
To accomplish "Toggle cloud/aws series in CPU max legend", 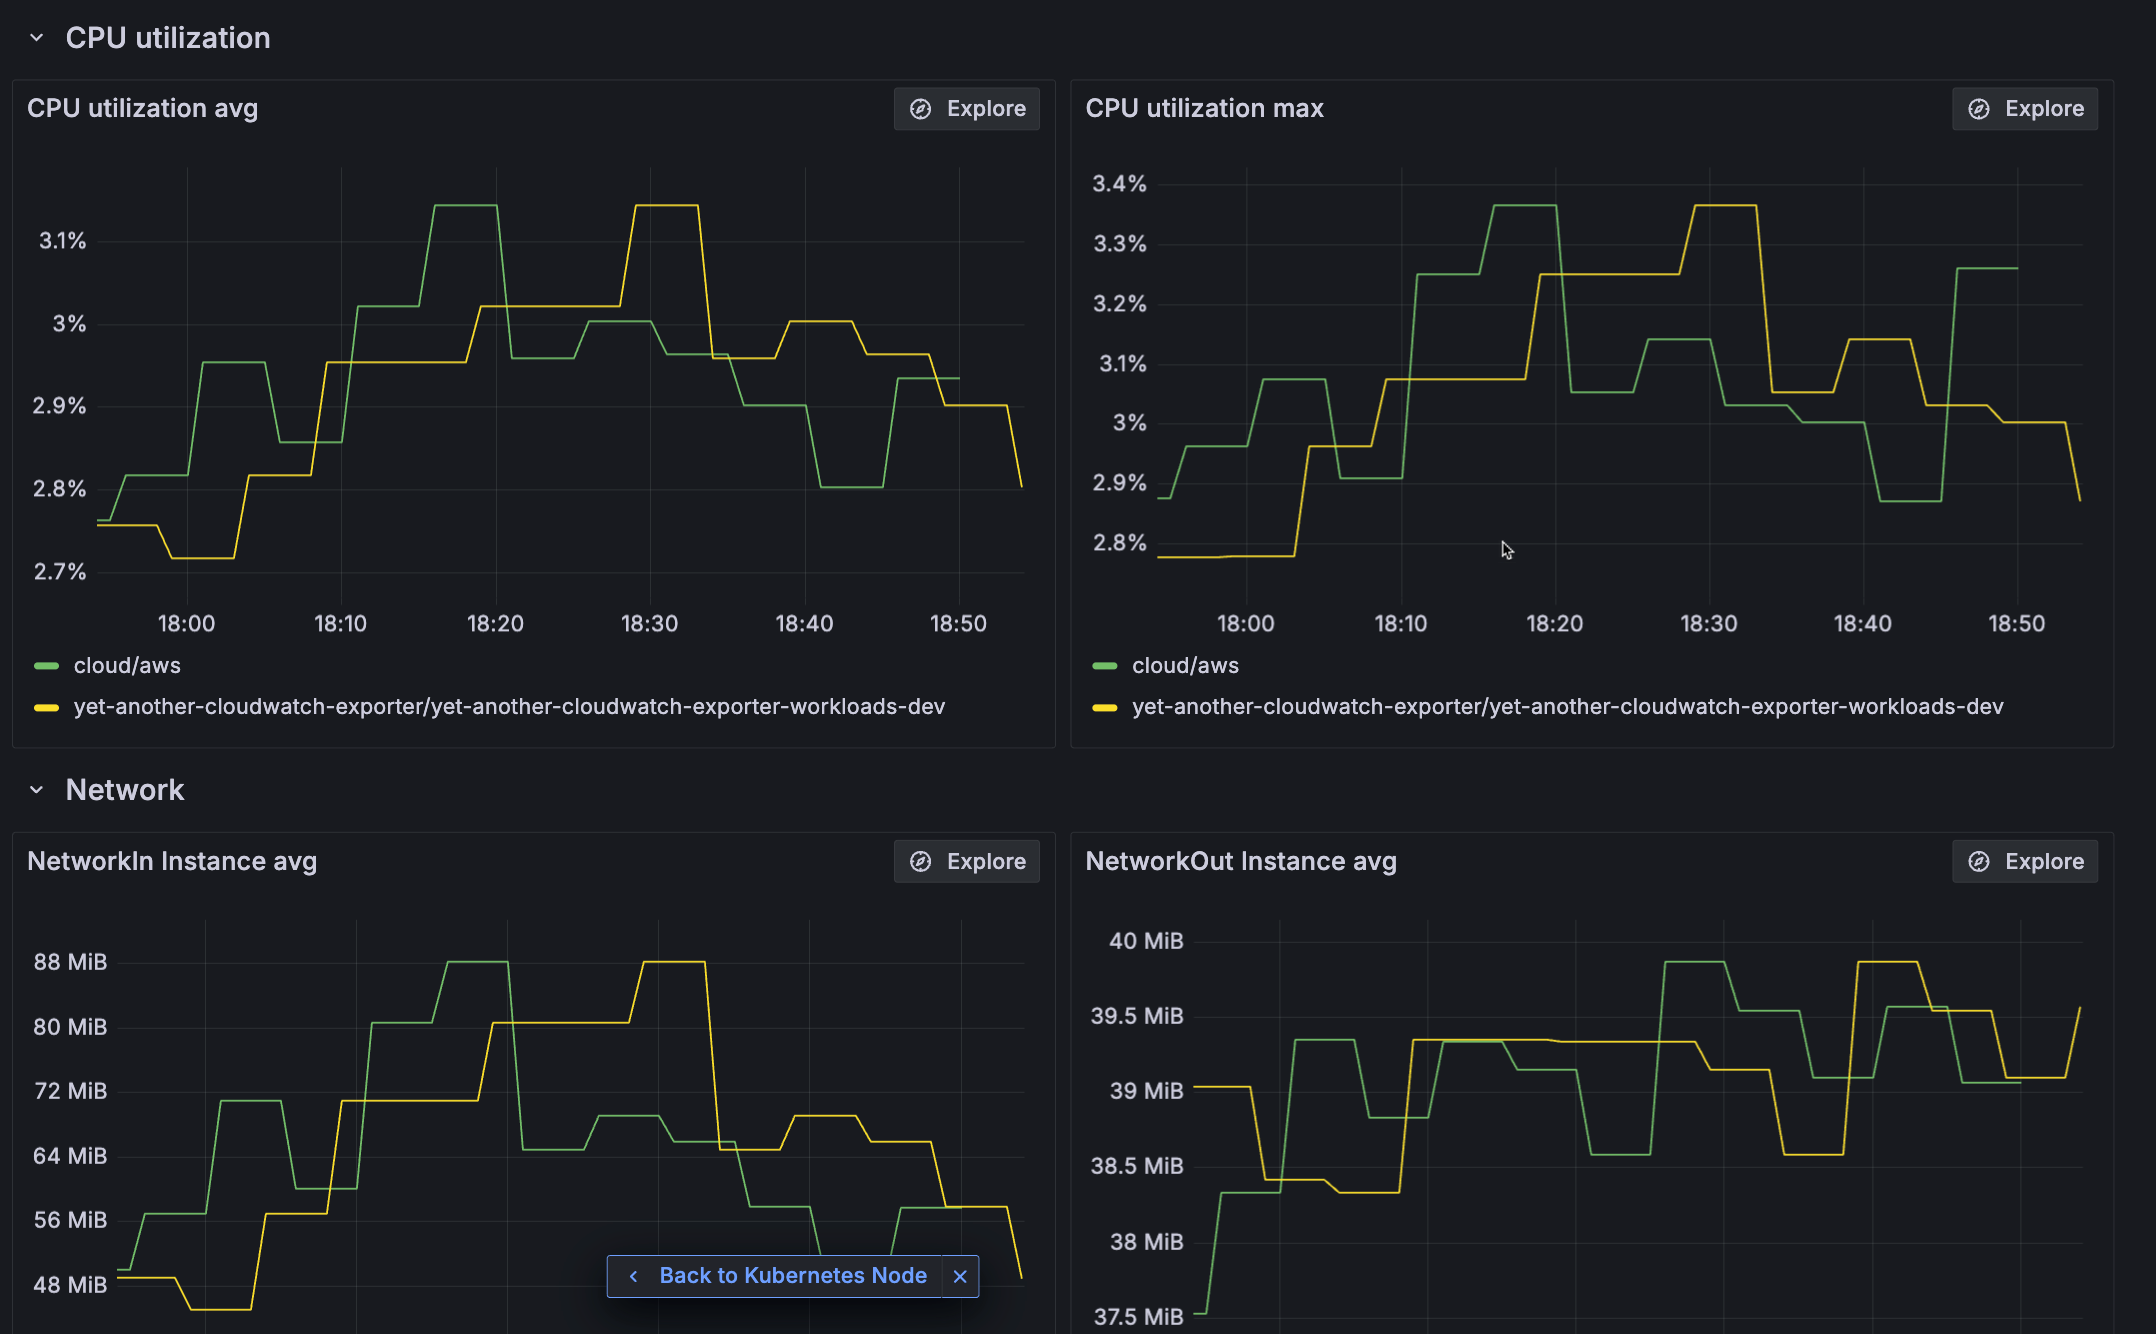I will click(x=1185, y=666).
